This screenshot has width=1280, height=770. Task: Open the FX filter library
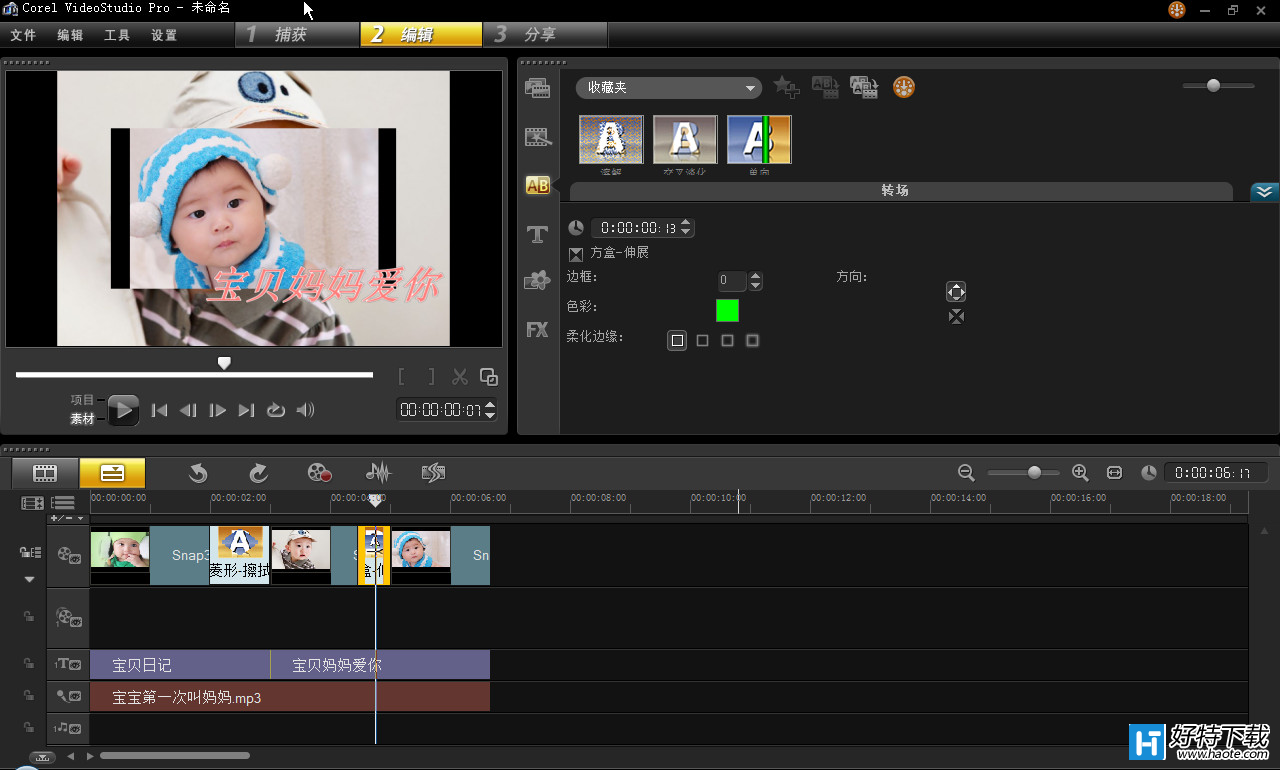pyautogui.click(x=538, y=329)
